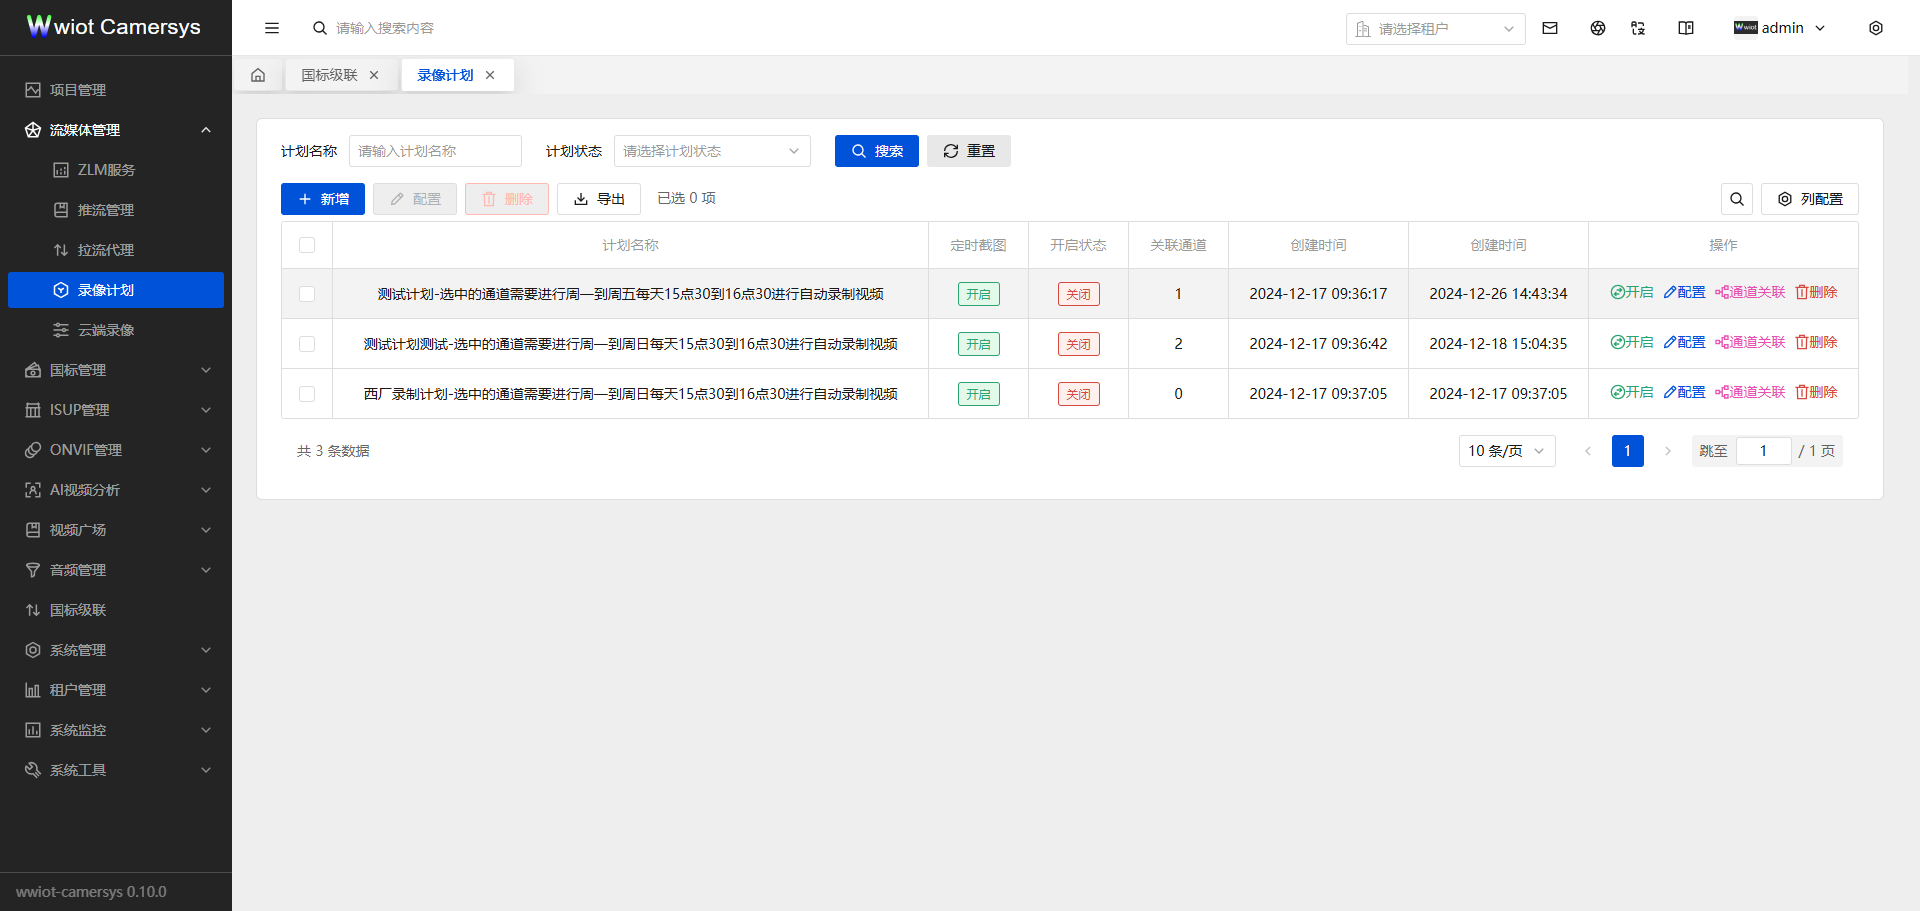Check the first plan row's checkbox
This screenshot has height=911, width=1920.
[307, 294]
